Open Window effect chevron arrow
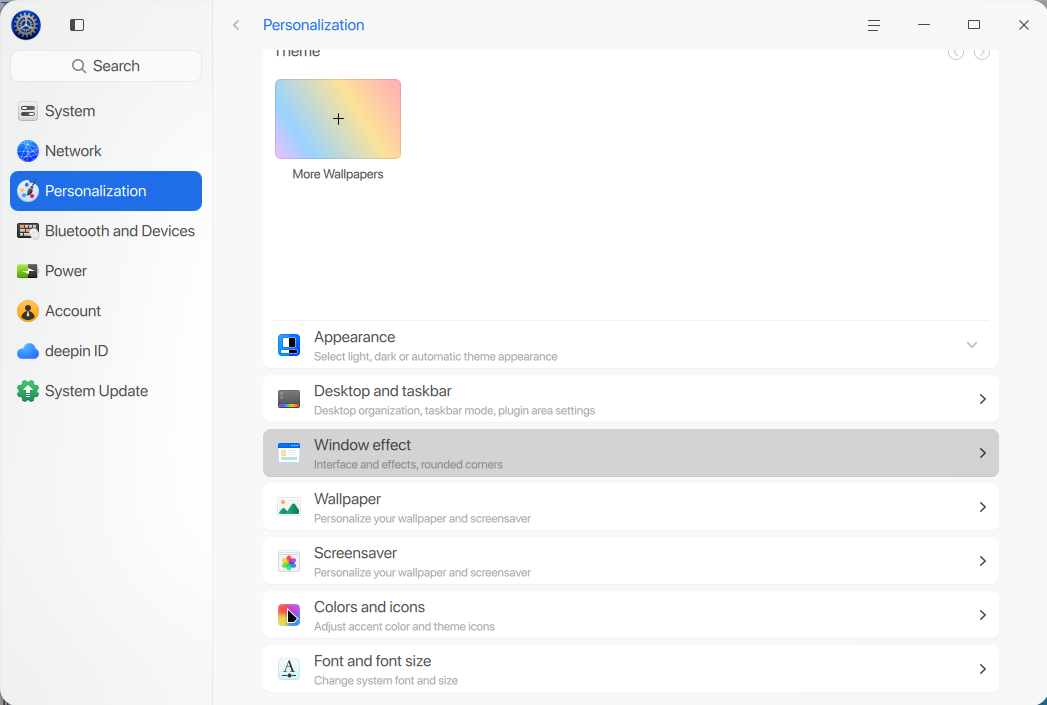This screenshot has height=705, width=1047. click(982, 453)
